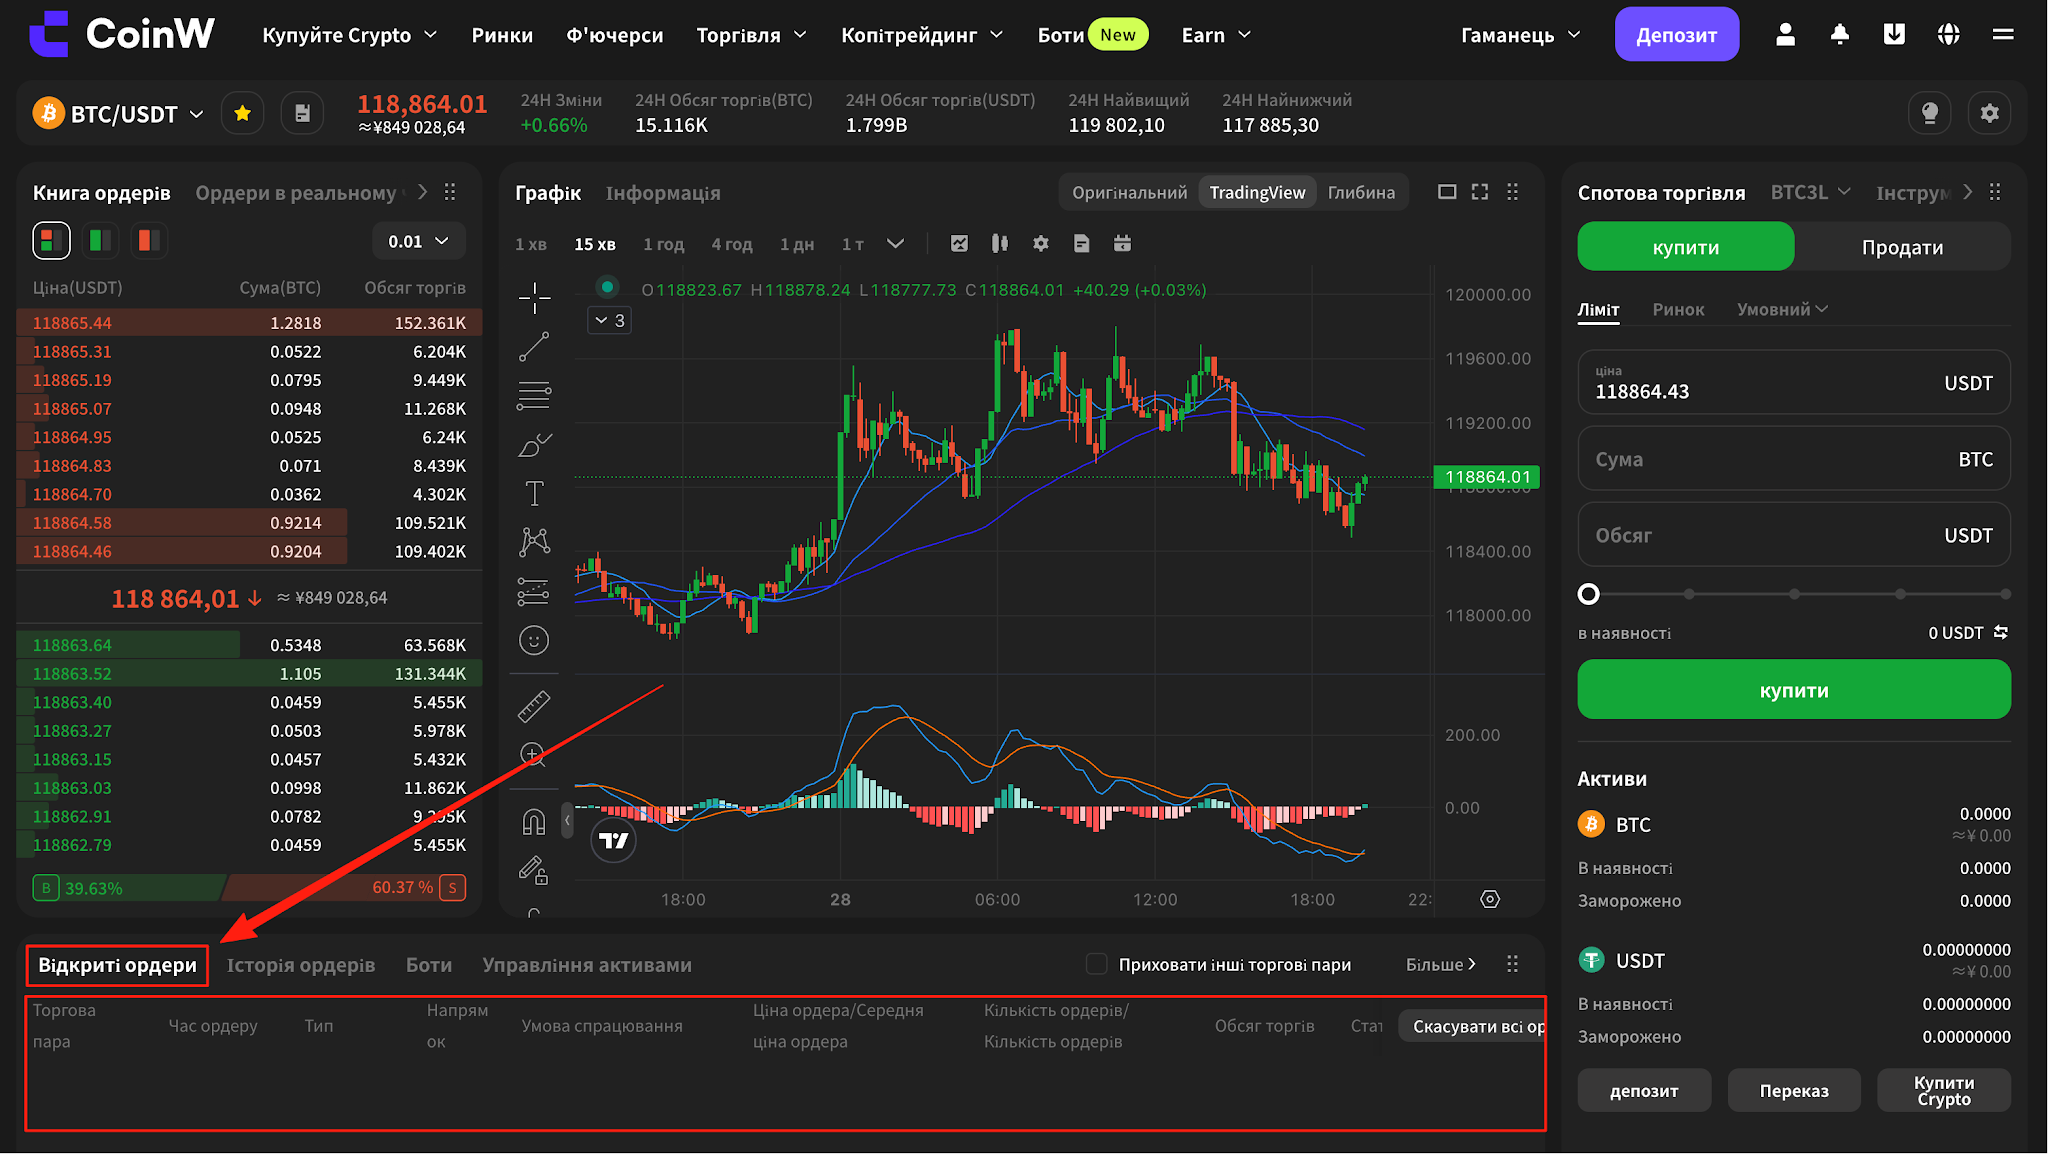The image size is (2048, 1154).
Task: Switch chart mode to Глибина
Action: pyautogui.click(x=1361, y=192)
